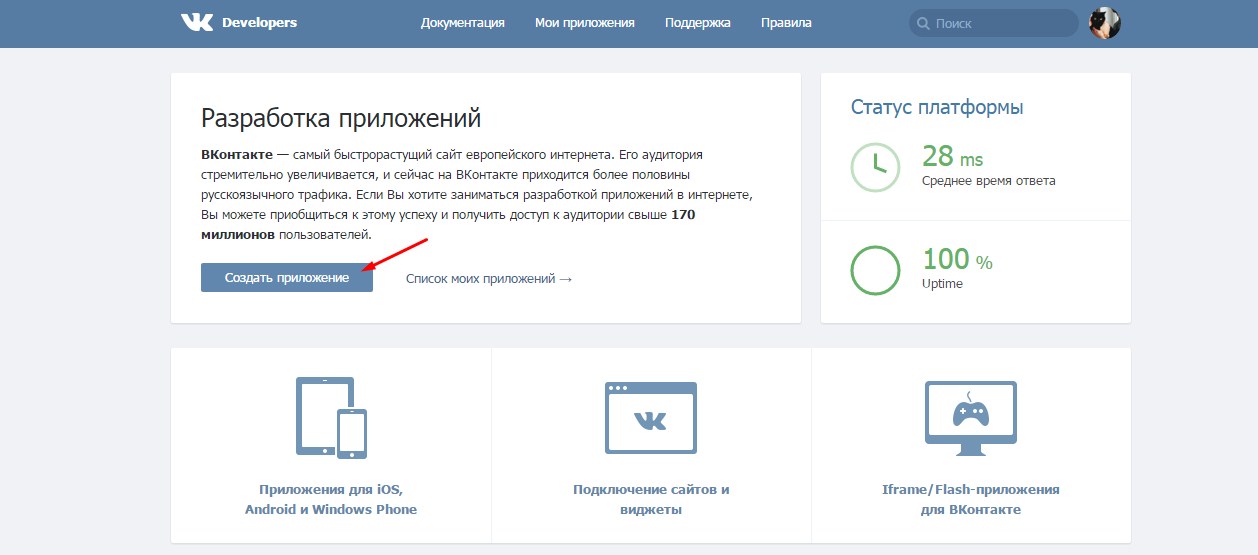Go to the Поддержка section

698,22
